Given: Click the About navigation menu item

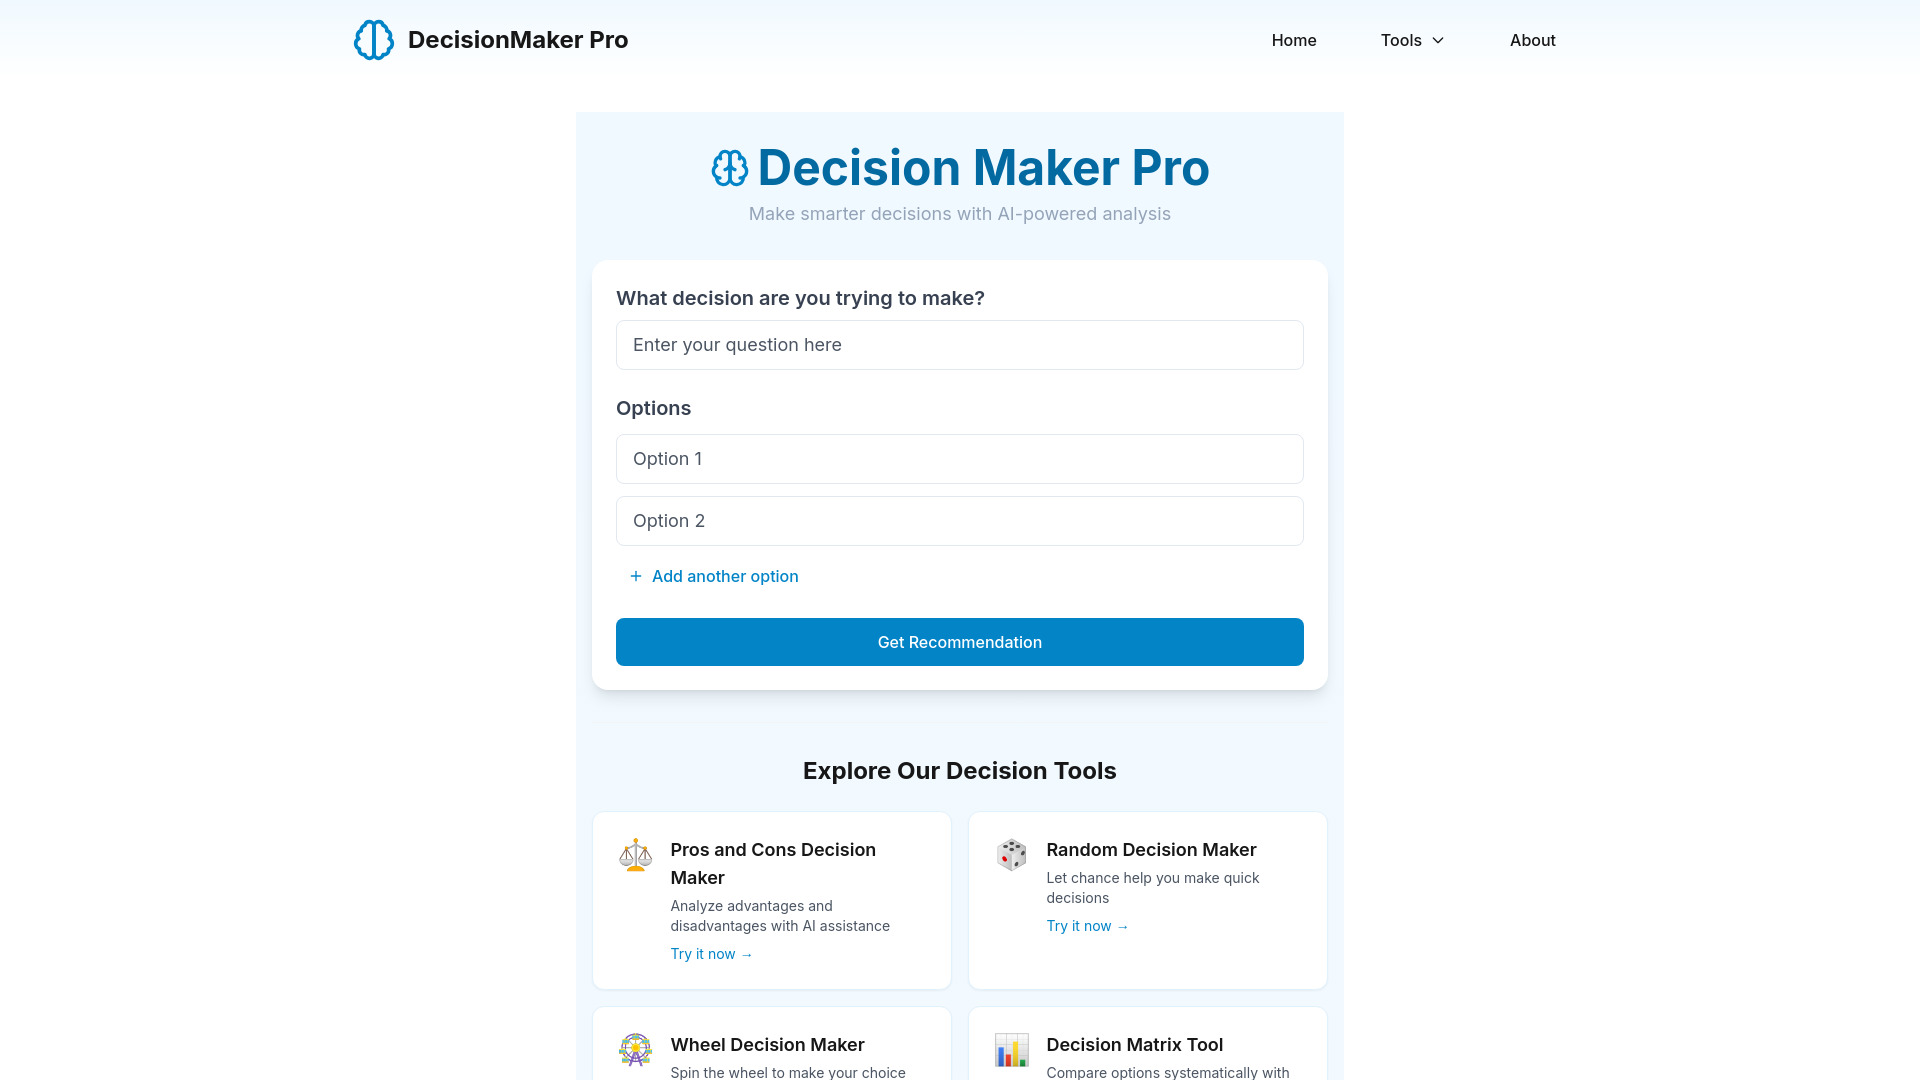Looking at the screenshot, I should (x=1532, y=40).
